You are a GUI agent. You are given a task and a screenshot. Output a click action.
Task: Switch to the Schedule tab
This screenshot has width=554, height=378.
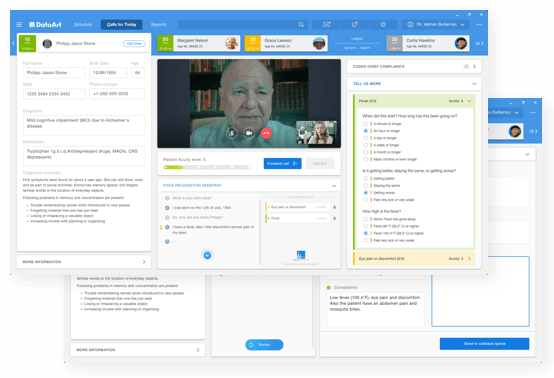pos(83,24)
